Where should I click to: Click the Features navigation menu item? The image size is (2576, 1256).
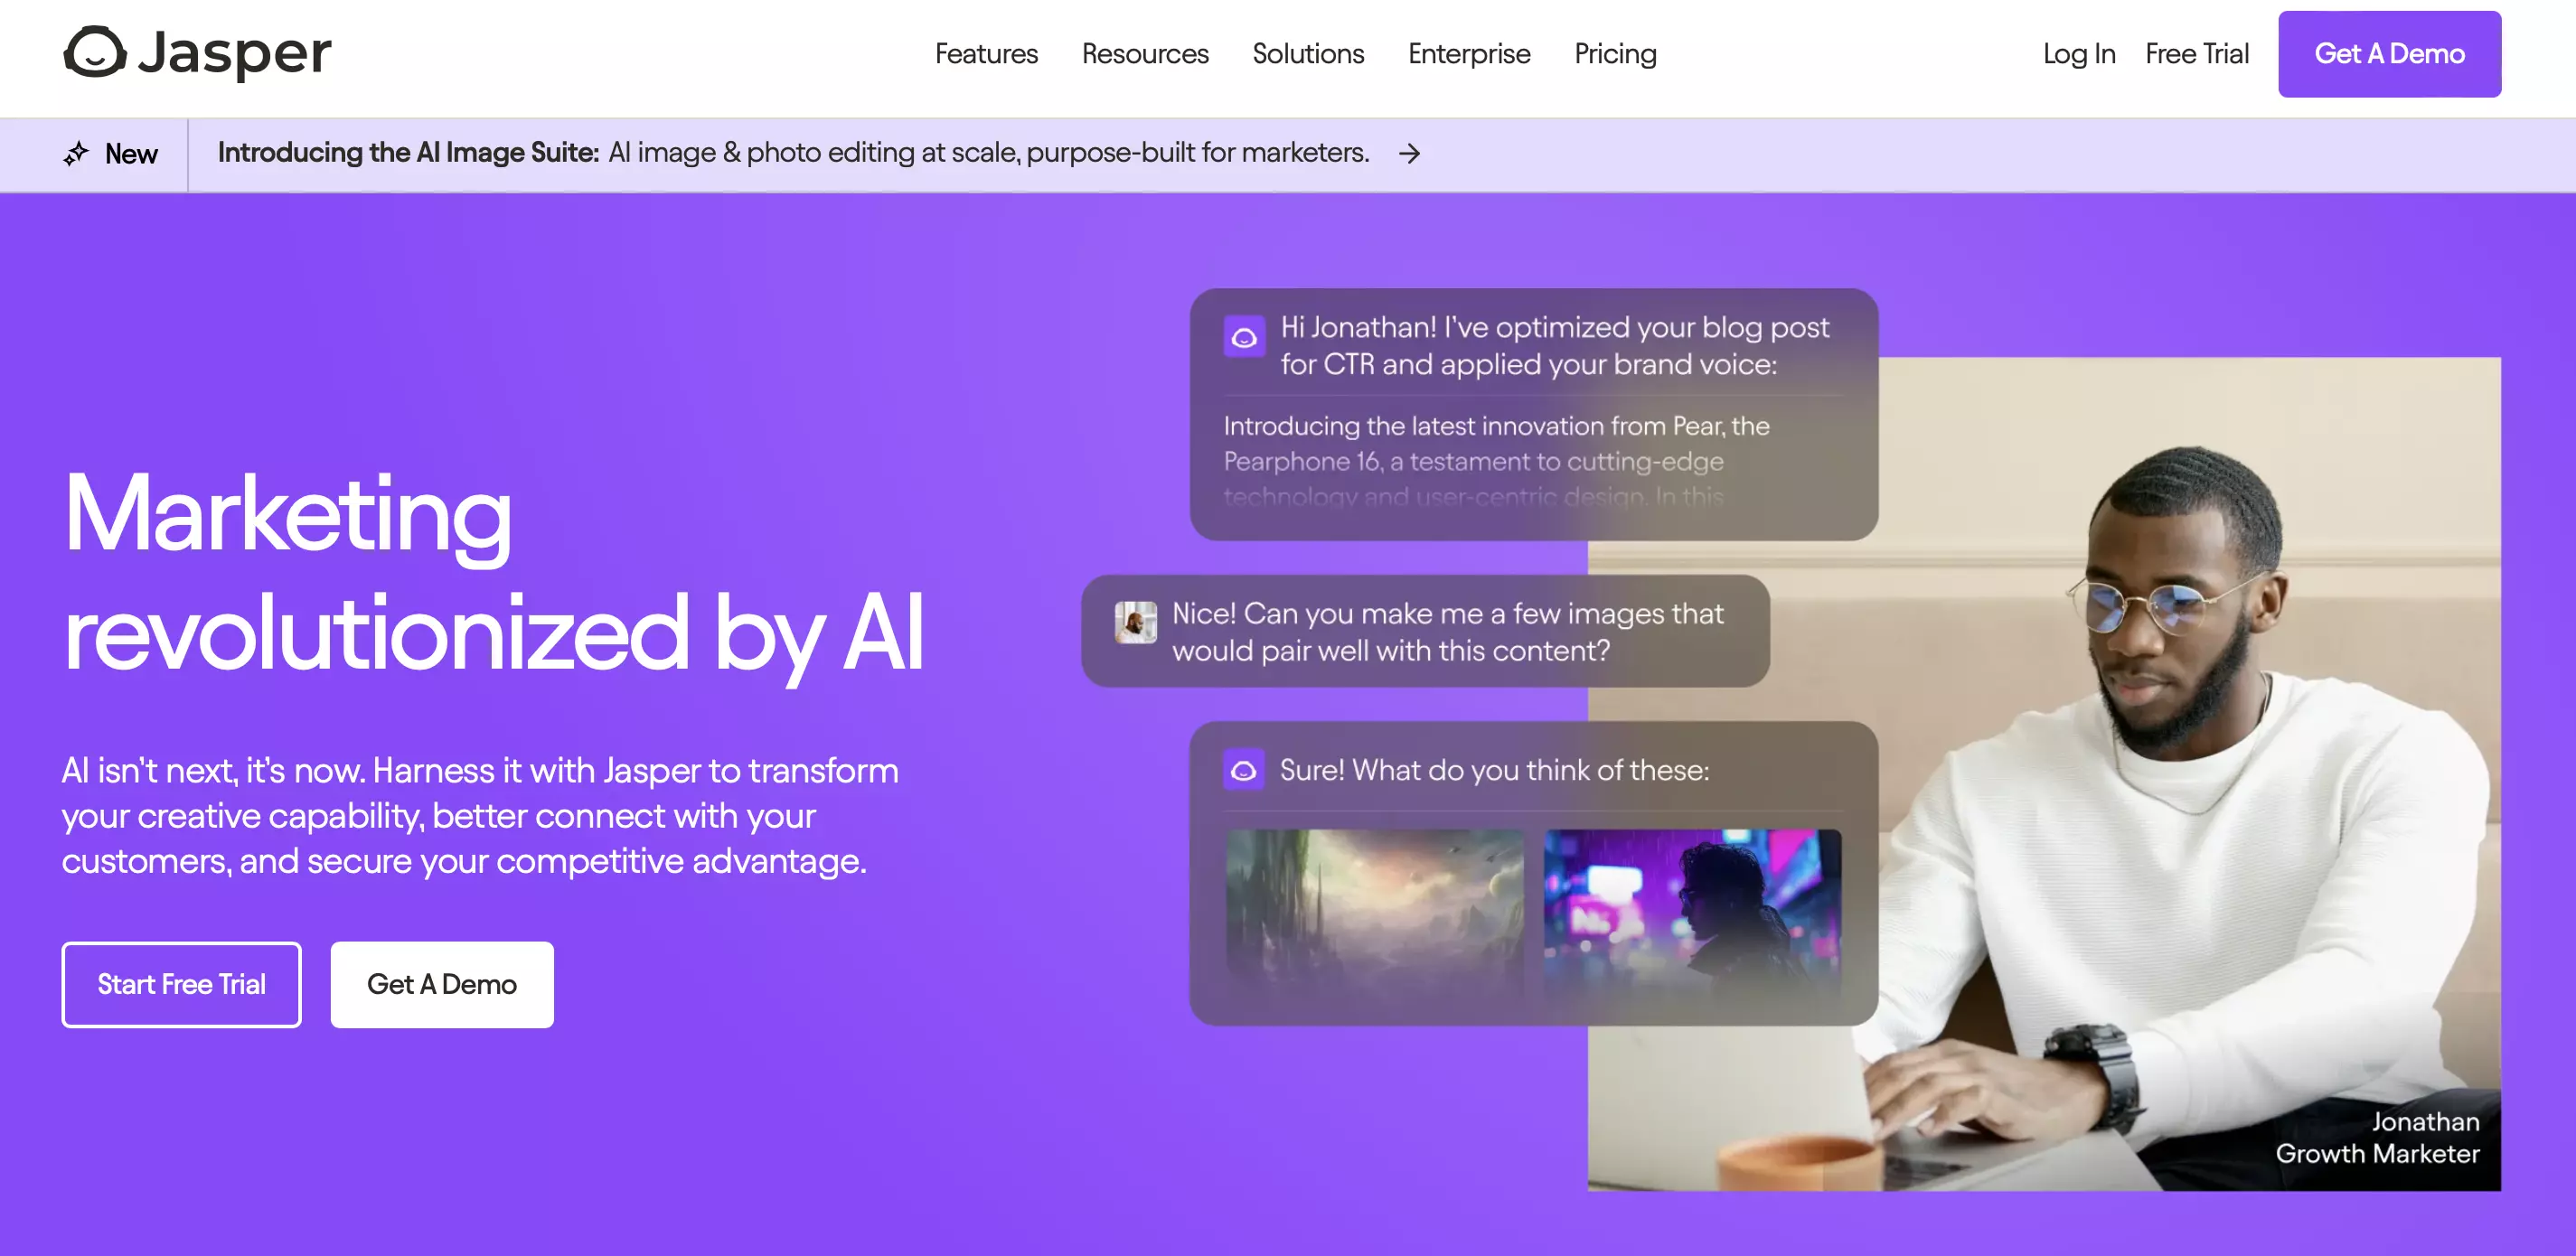pos(986,52)
